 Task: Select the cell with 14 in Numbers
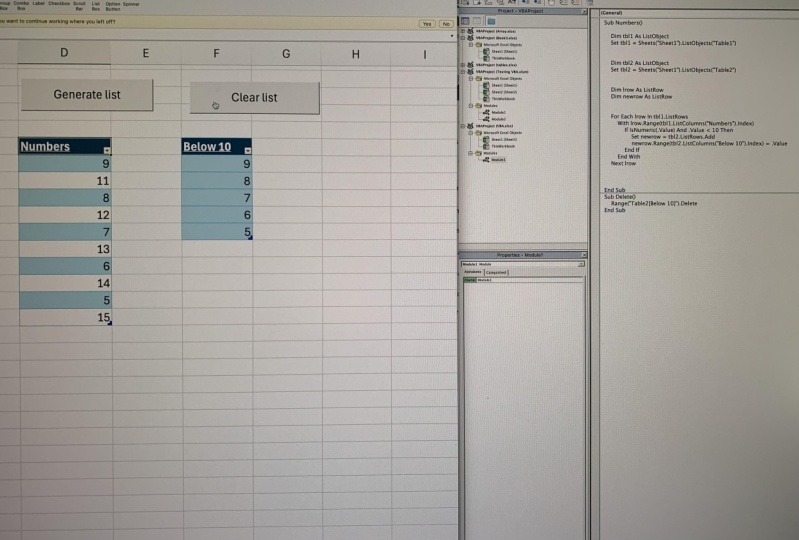[x=65, y=283]
